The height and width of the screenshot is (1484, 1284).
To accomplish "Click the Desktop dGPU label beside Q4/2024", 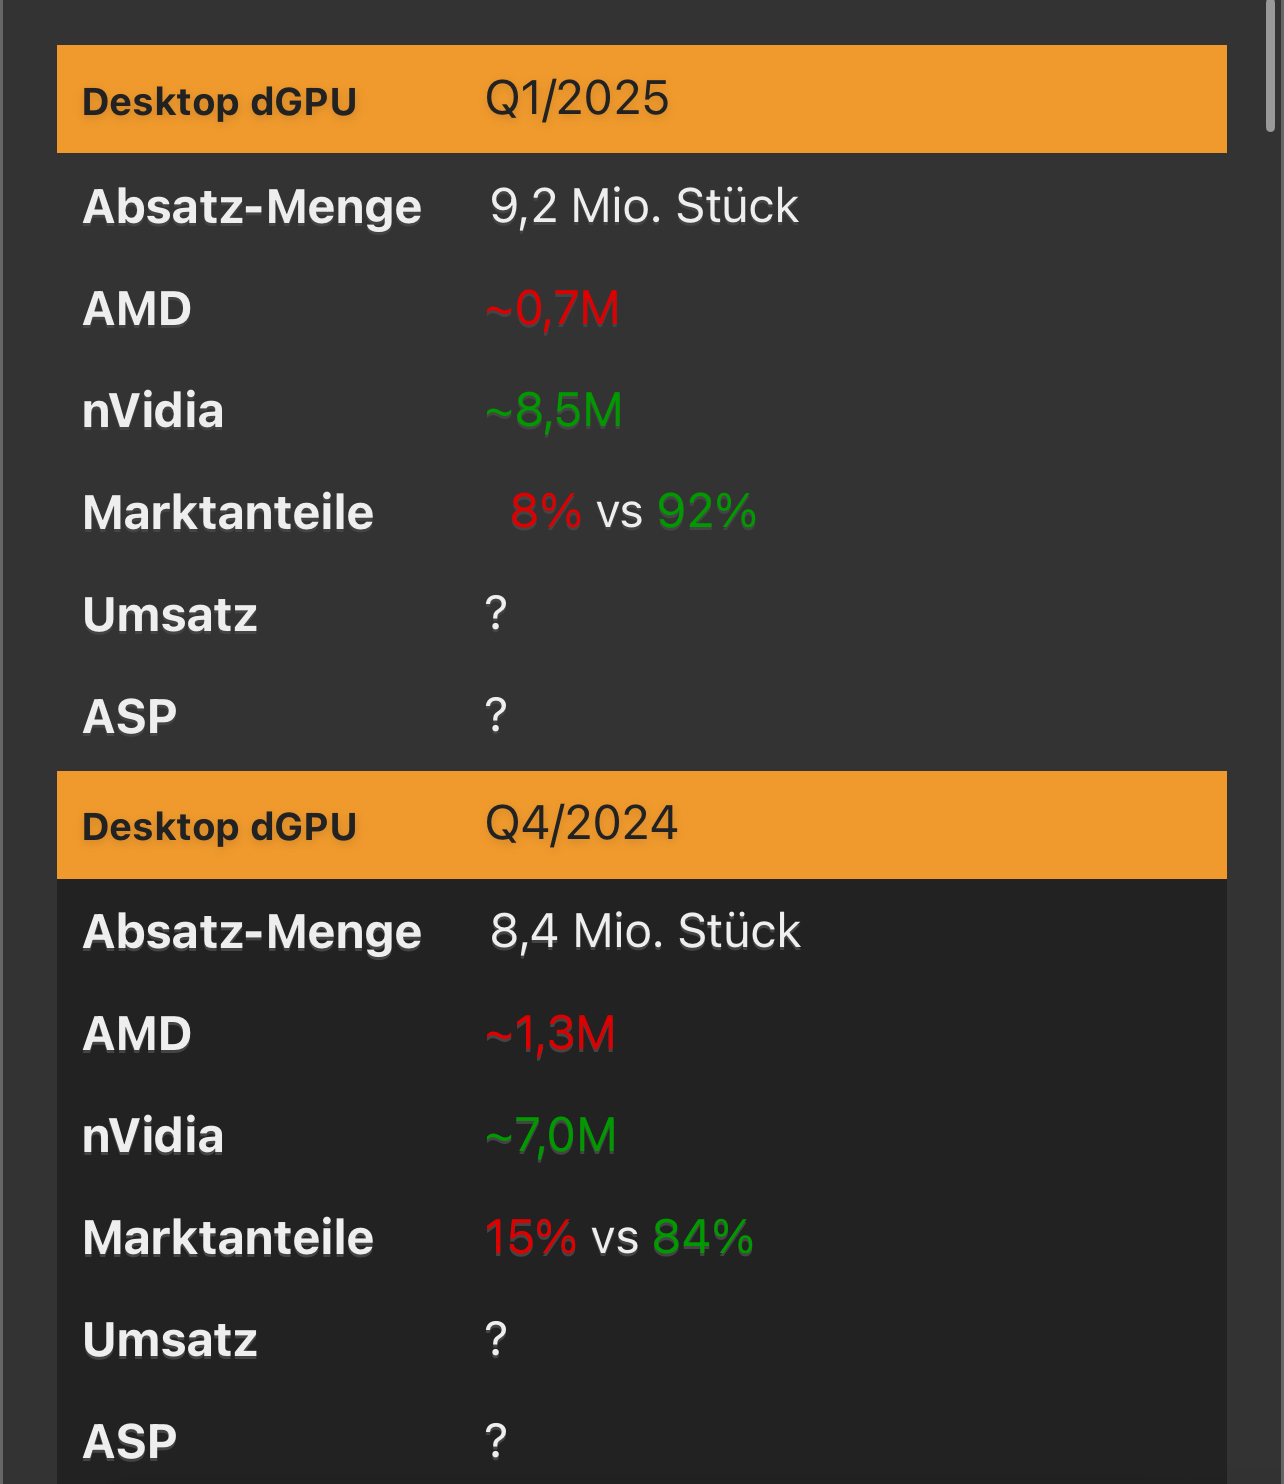I will point(219,827).
